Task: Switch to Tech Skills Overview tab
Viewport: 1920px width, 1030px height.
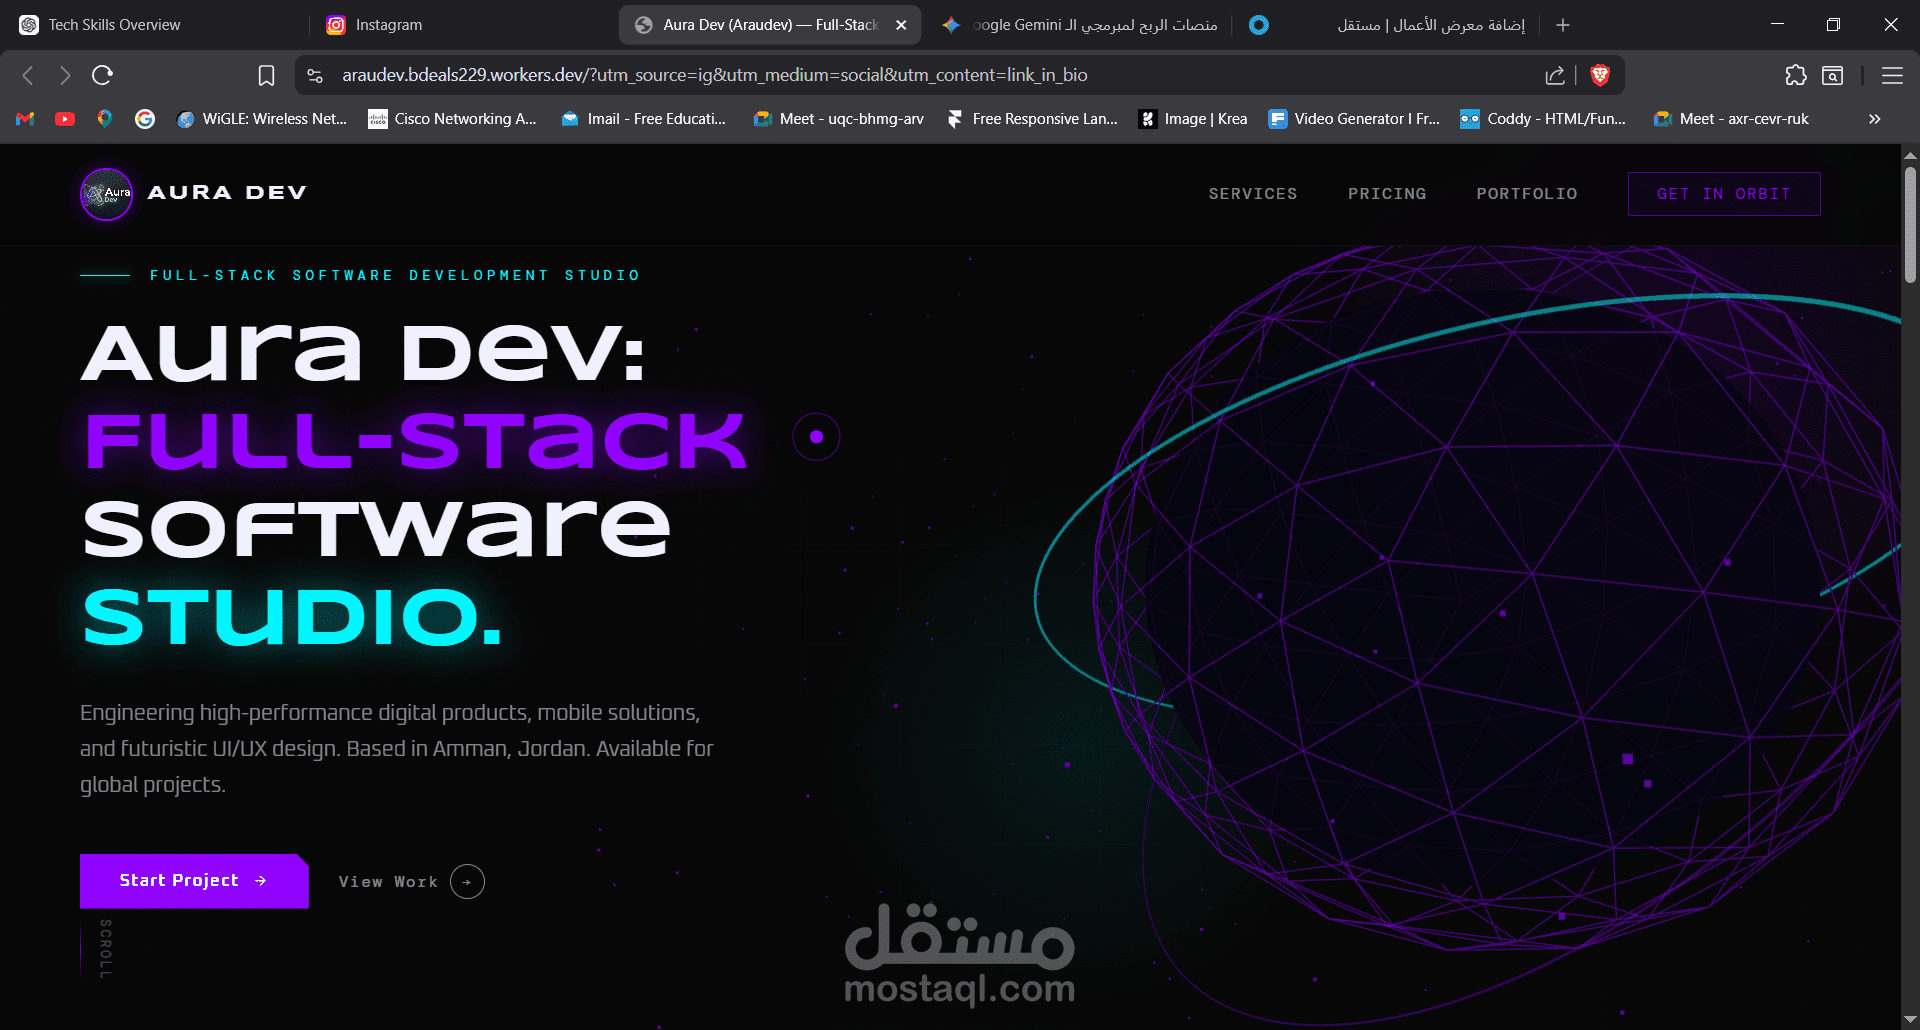Action: pos(155,25)
